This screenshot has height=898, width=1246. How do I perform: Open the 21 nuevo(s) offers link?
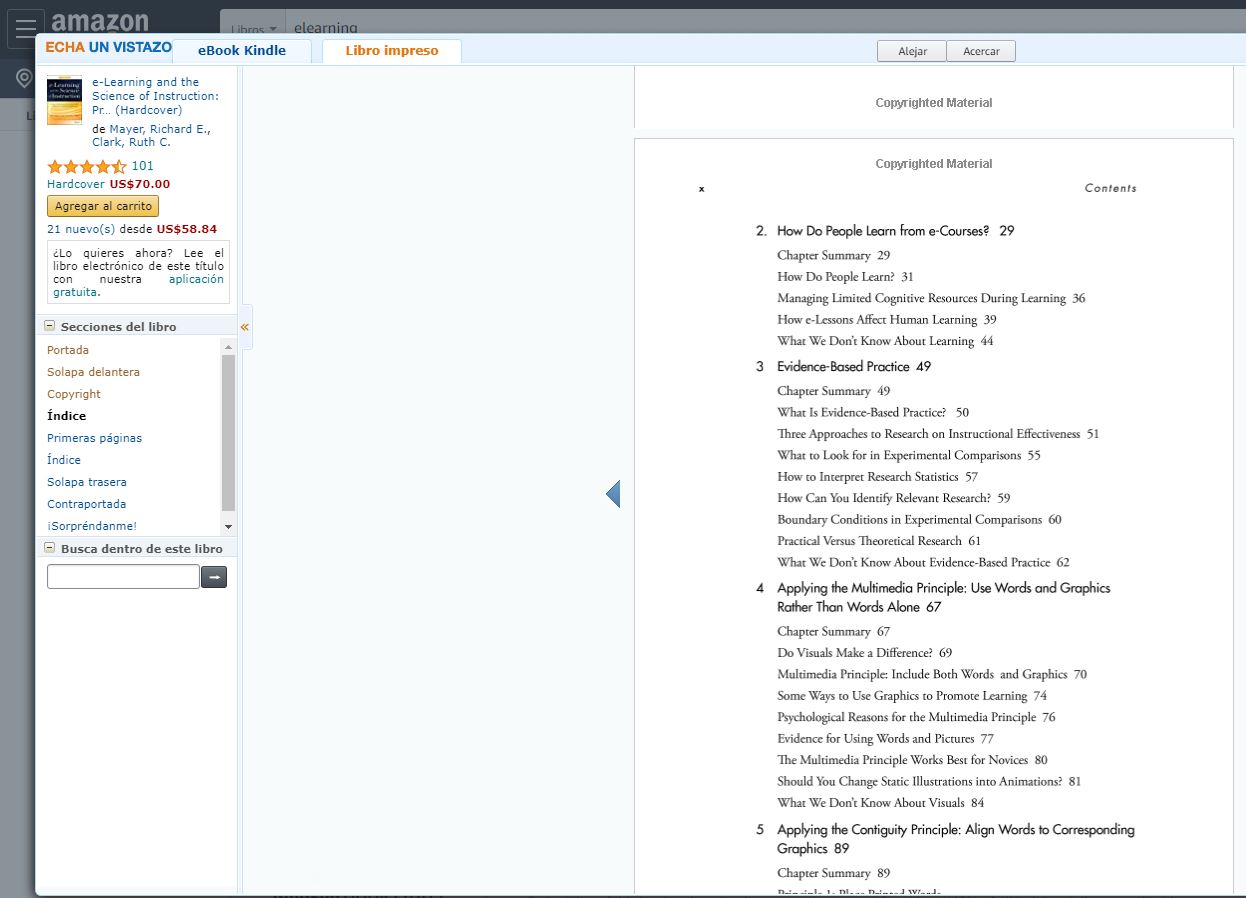[x=81, y=229]
